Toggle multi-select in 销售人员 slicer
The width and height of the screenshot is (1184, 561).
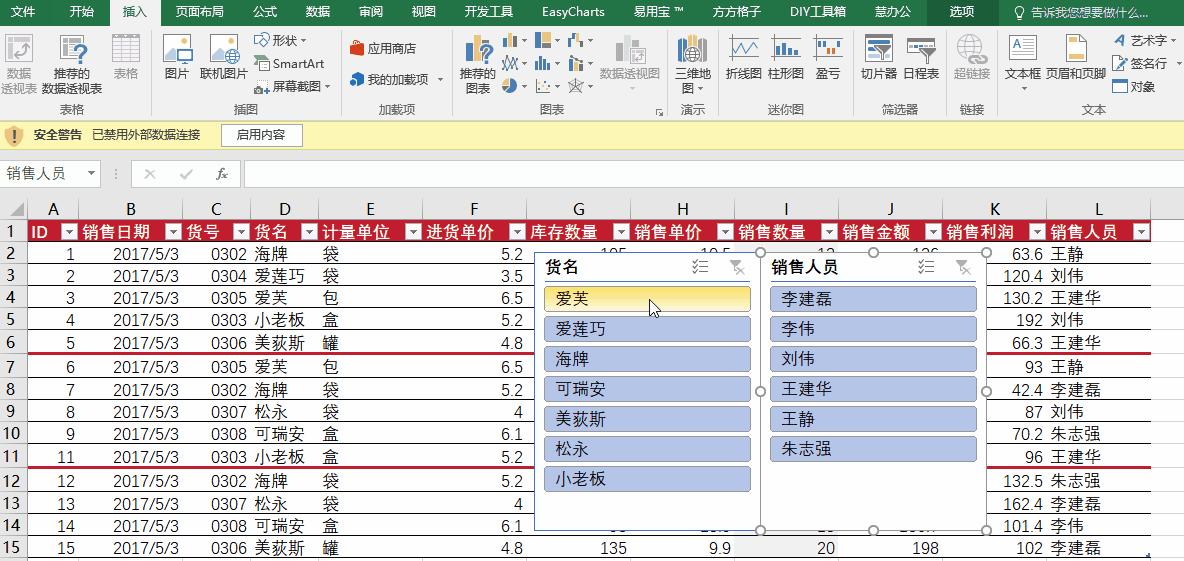(x=926, y=267)
